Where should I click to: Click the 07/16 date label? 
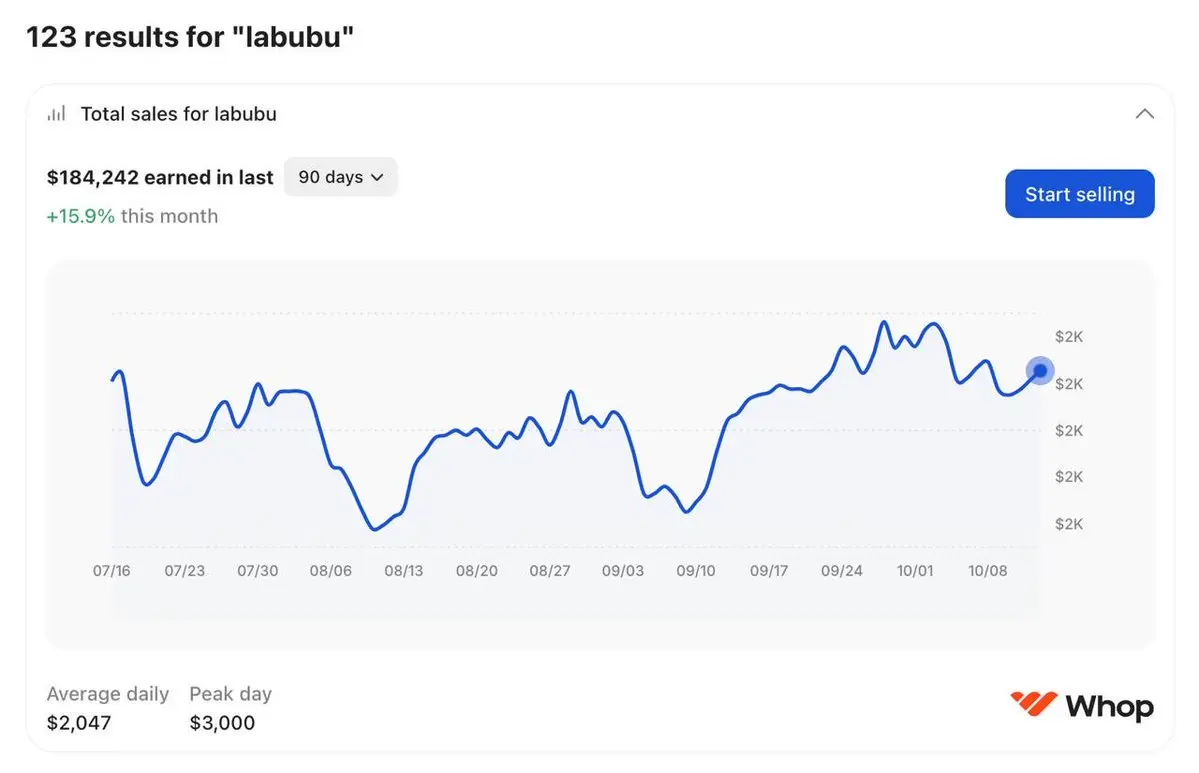coord(111,571)
